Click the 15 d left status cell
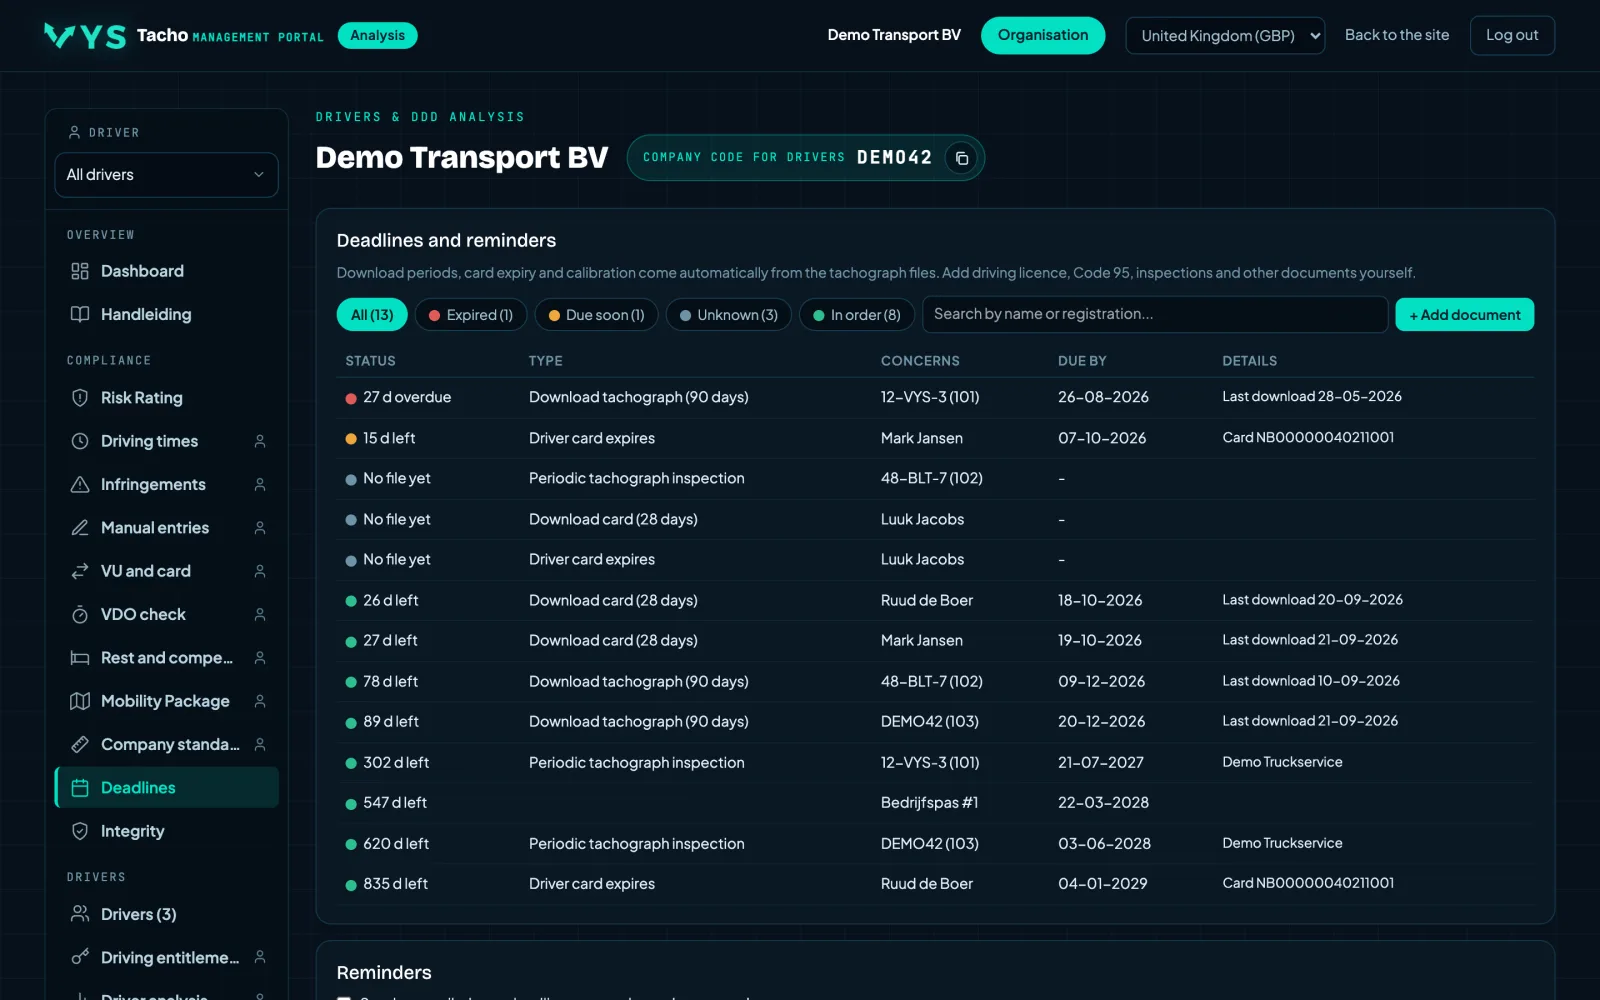This screenshot has width=1600, height=1000. [380, 438]
